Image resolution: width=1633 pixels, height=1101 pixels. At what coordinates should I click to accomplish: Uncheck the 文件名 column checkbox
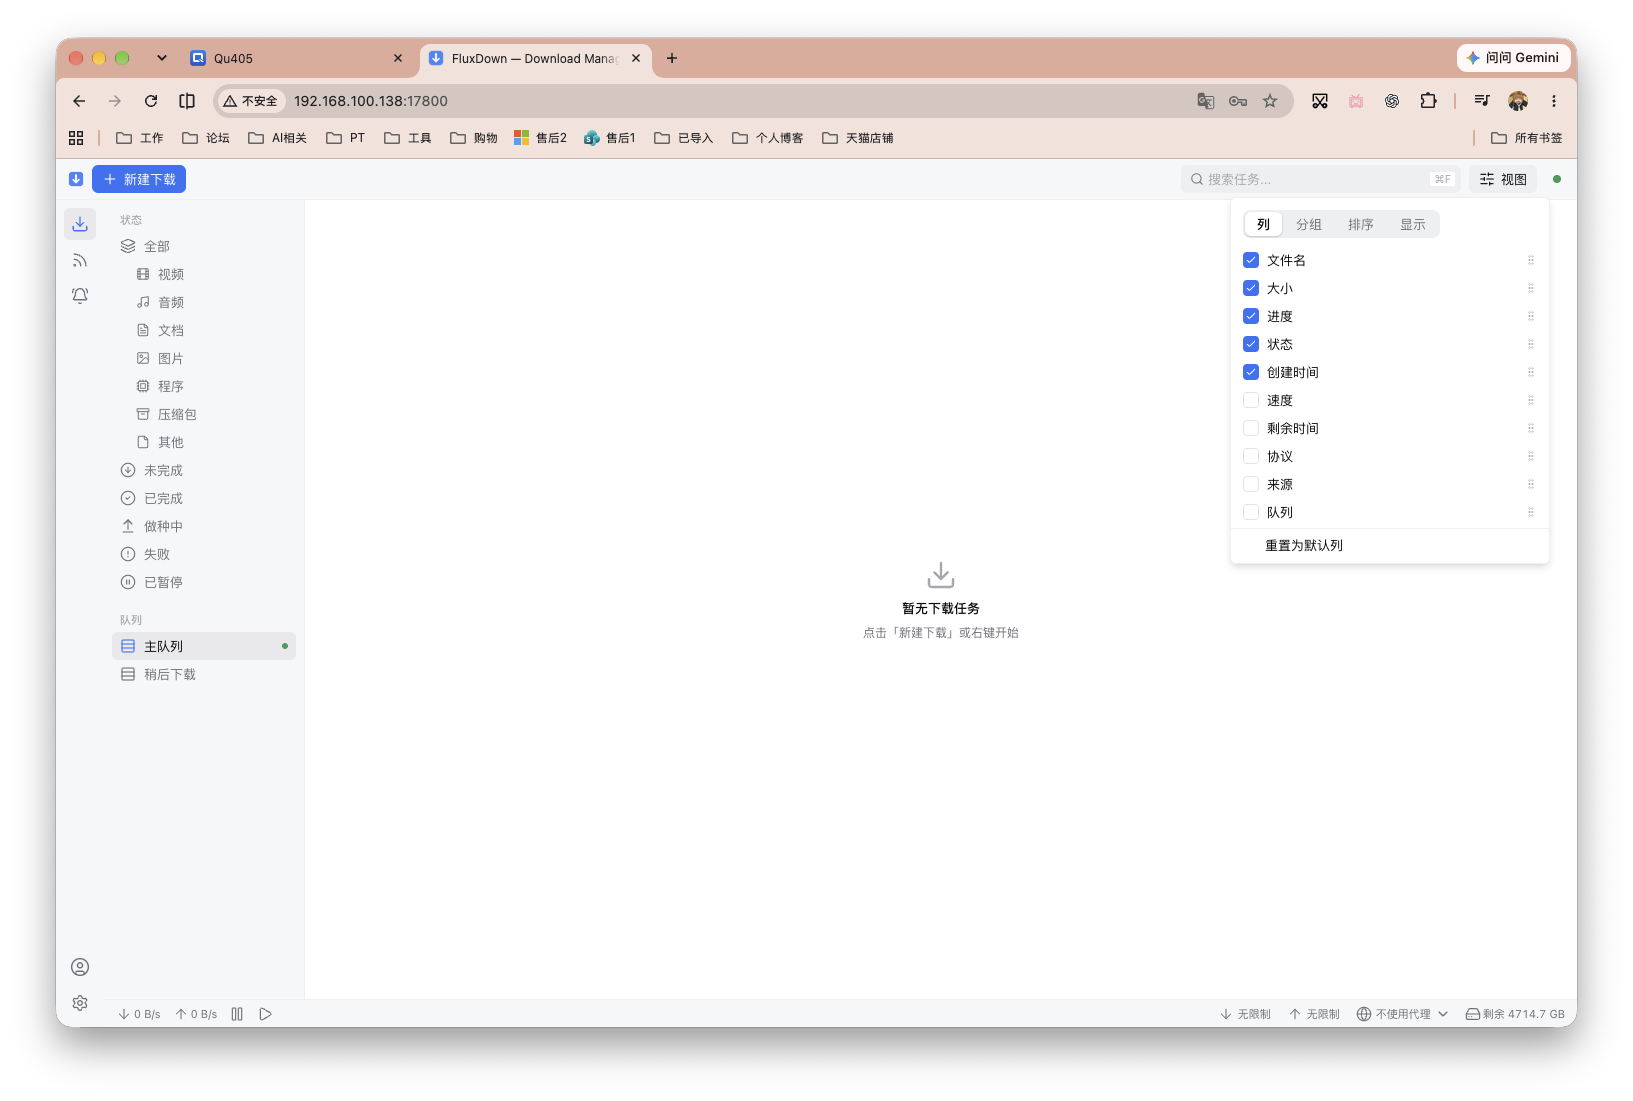[1251, 260]
